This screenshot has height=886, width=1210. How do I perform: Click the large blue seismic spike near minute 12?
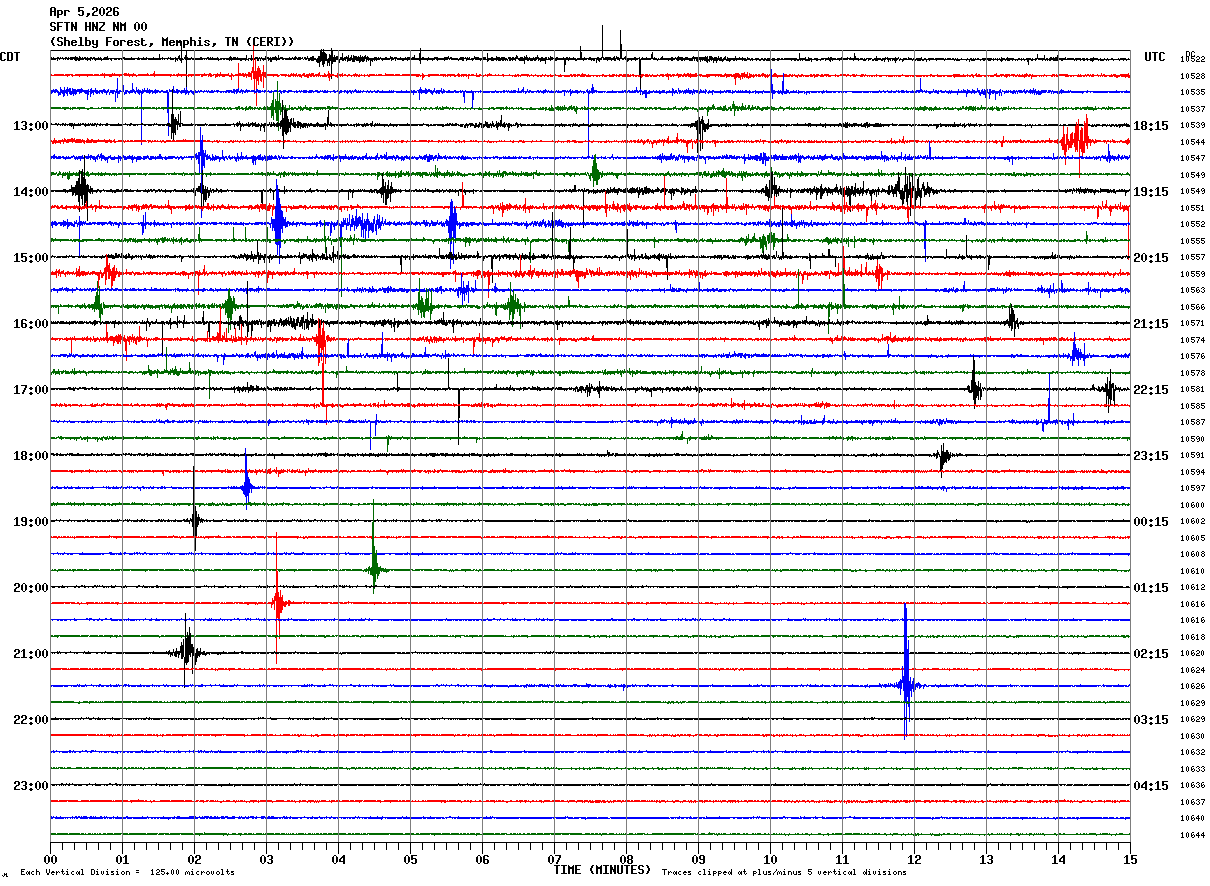tap(906, 672)
